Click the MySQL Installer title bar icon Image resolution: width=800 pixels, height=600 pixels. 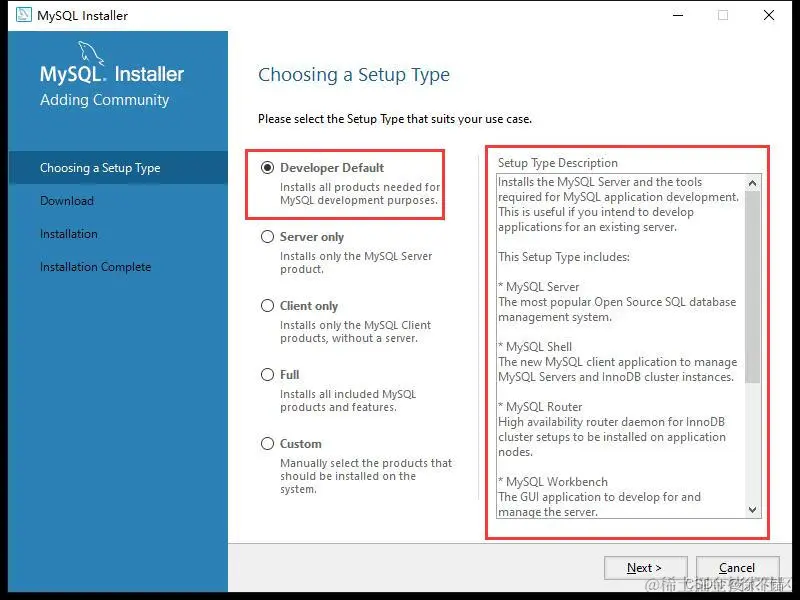coord(24,15)
